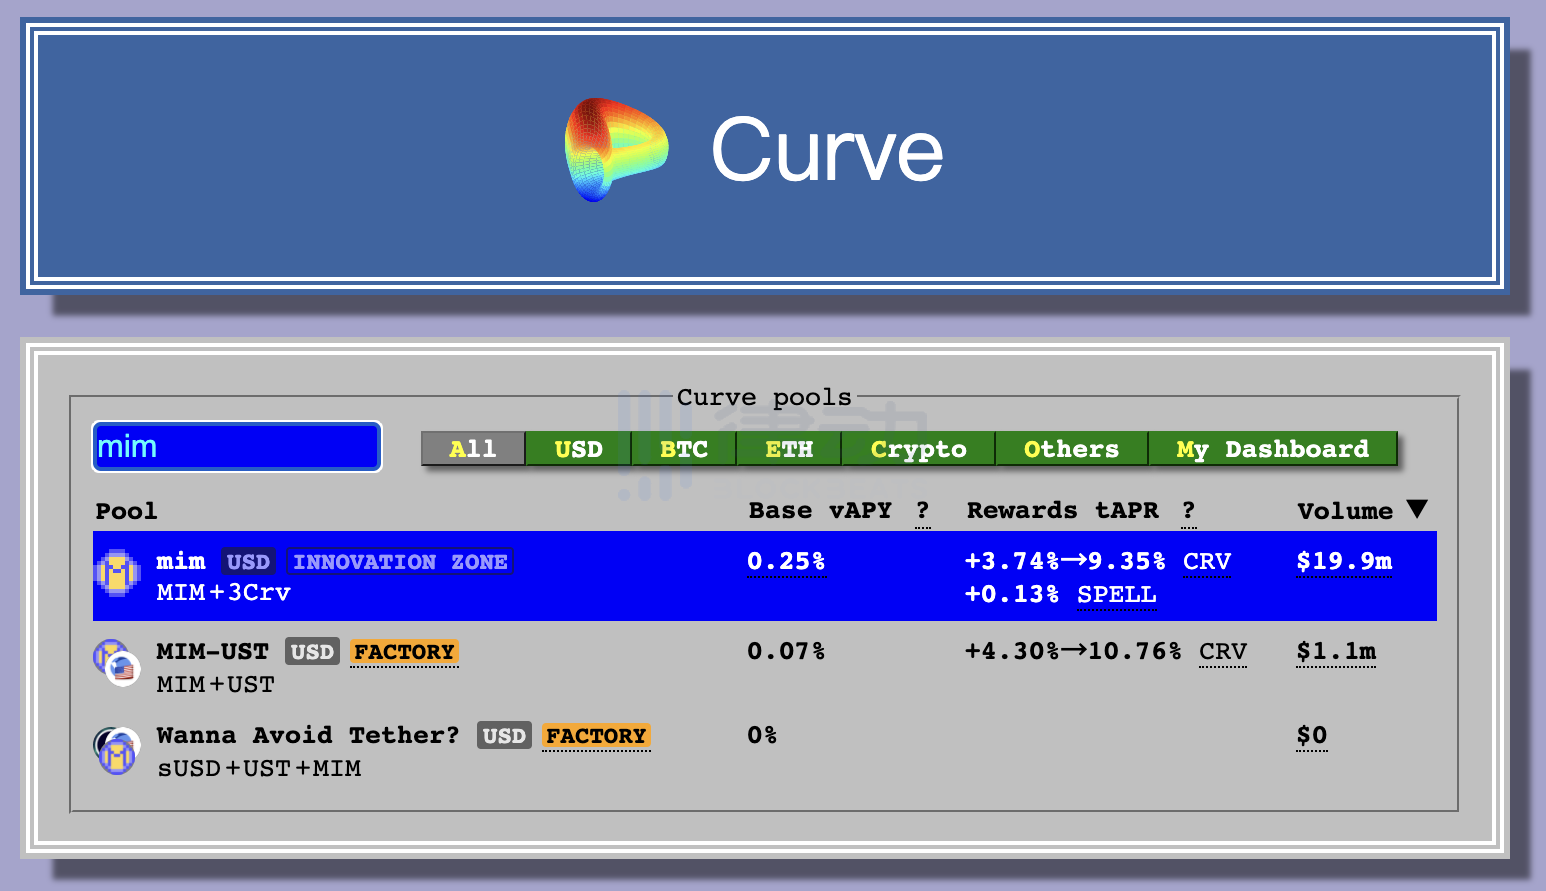This screenshot has height=891, width=1546.
Task: Open the Others filter tab
Action: (1071, 449)
